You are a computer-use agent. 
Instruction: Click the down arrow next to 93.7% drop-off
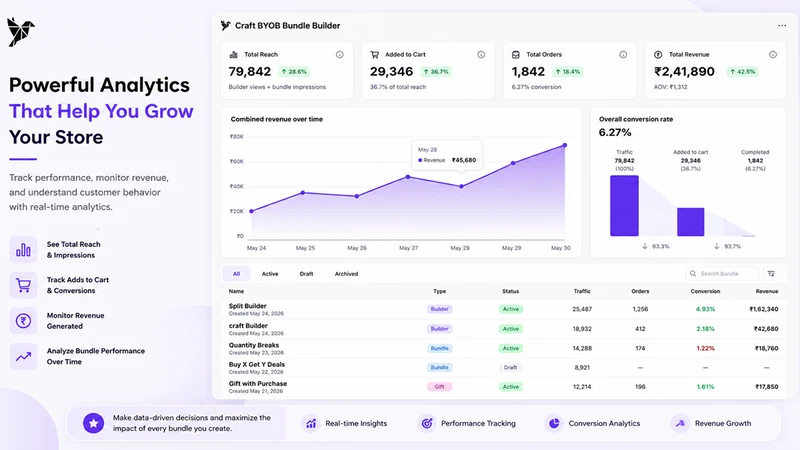tap(716, 246)
